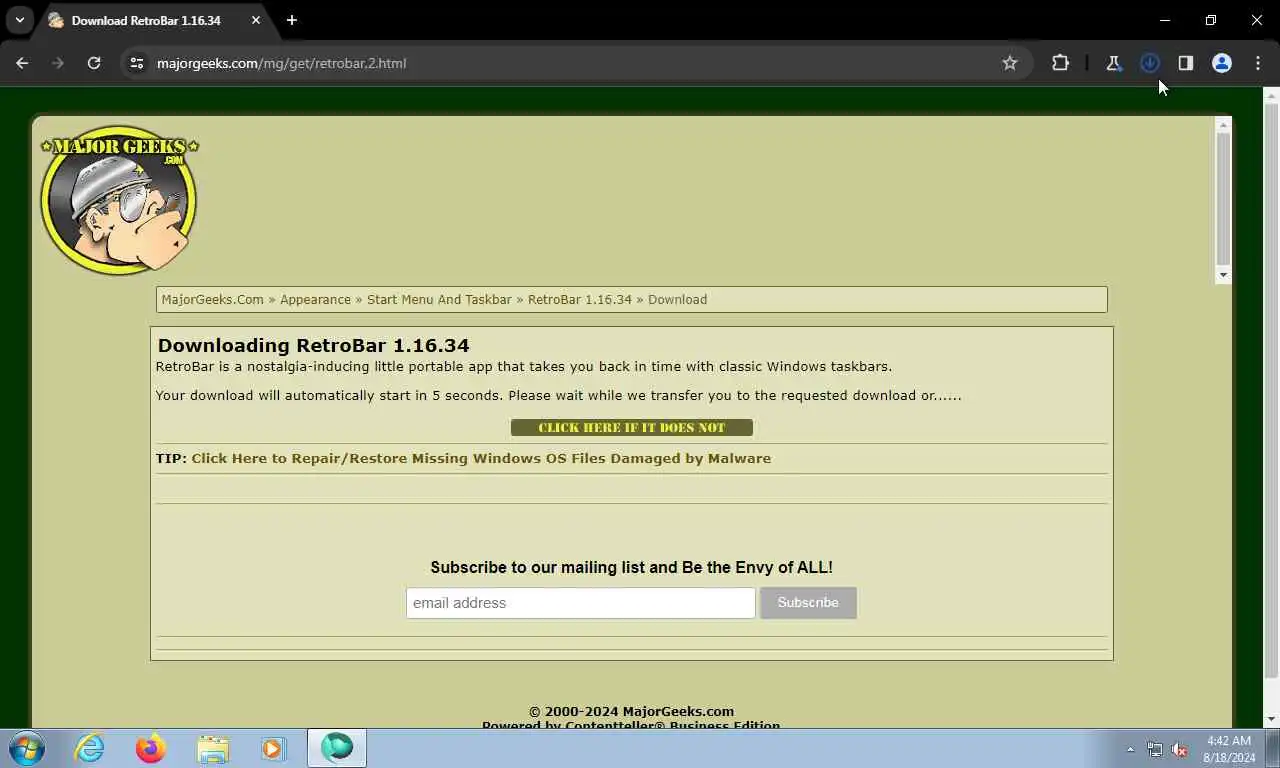Viewport: 1280px width, 768px height.
Task: Click the inner frame scrollbar down arrow
Action: click(1223, 275)
